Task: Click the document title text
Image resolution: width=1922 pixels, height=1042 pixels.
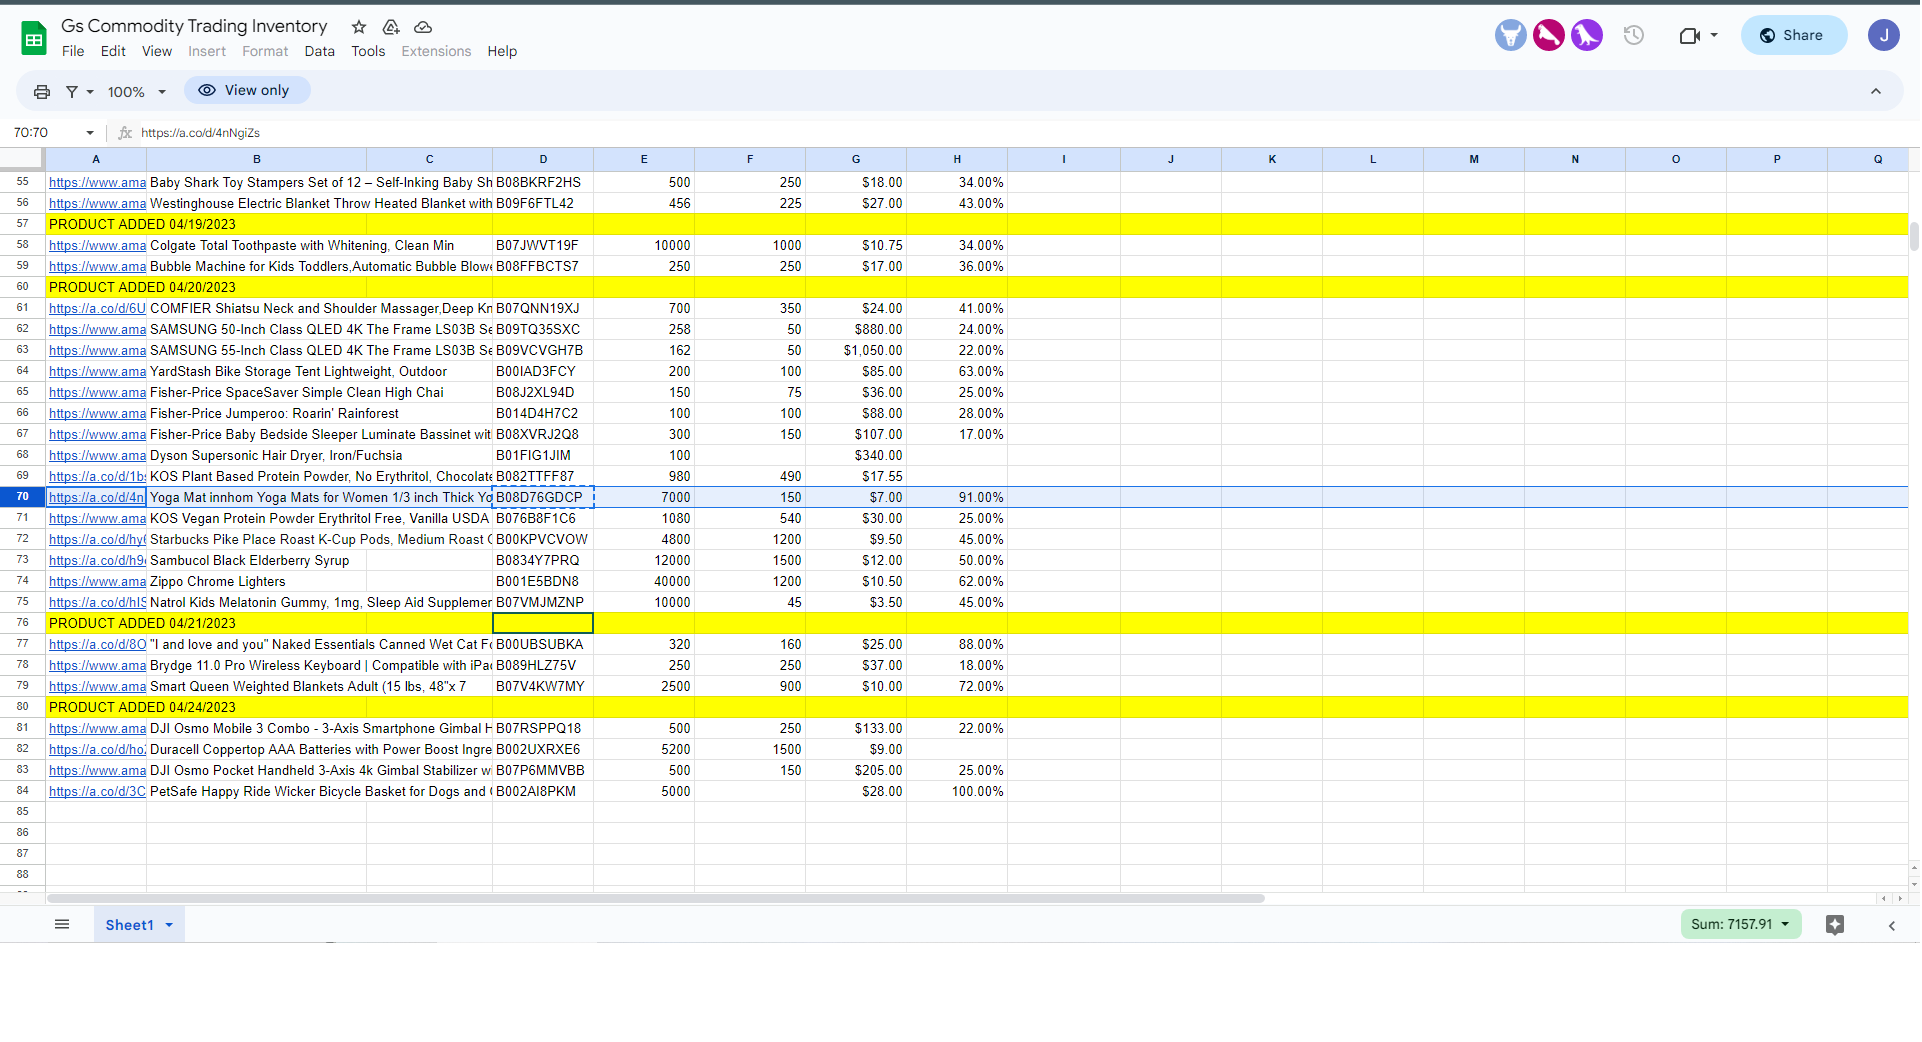Action: coord(194,26)
